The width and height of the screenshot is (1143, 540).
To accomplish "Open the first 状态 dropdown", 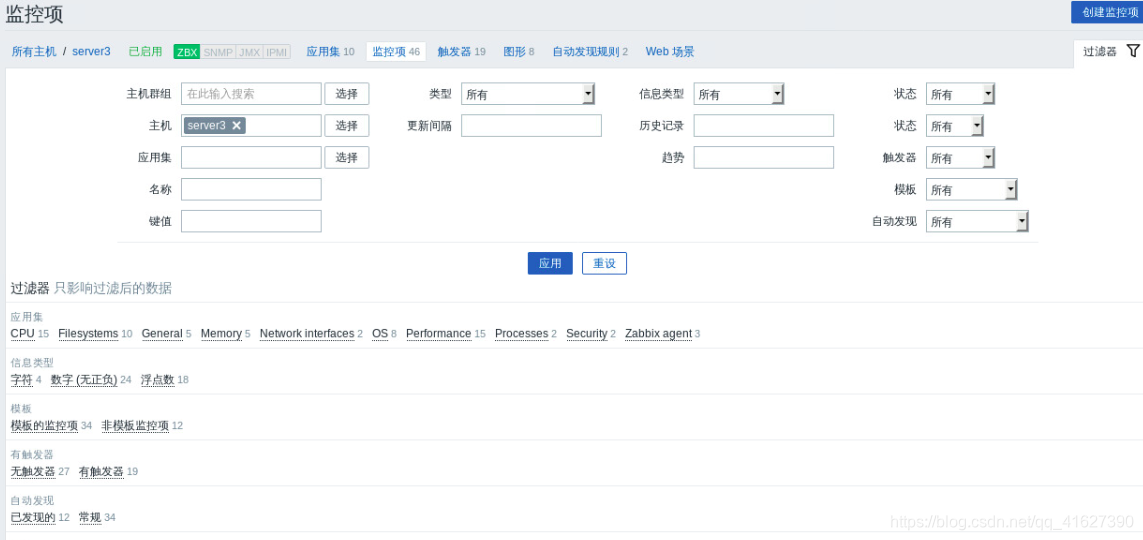I will click(x=960, y=94).
